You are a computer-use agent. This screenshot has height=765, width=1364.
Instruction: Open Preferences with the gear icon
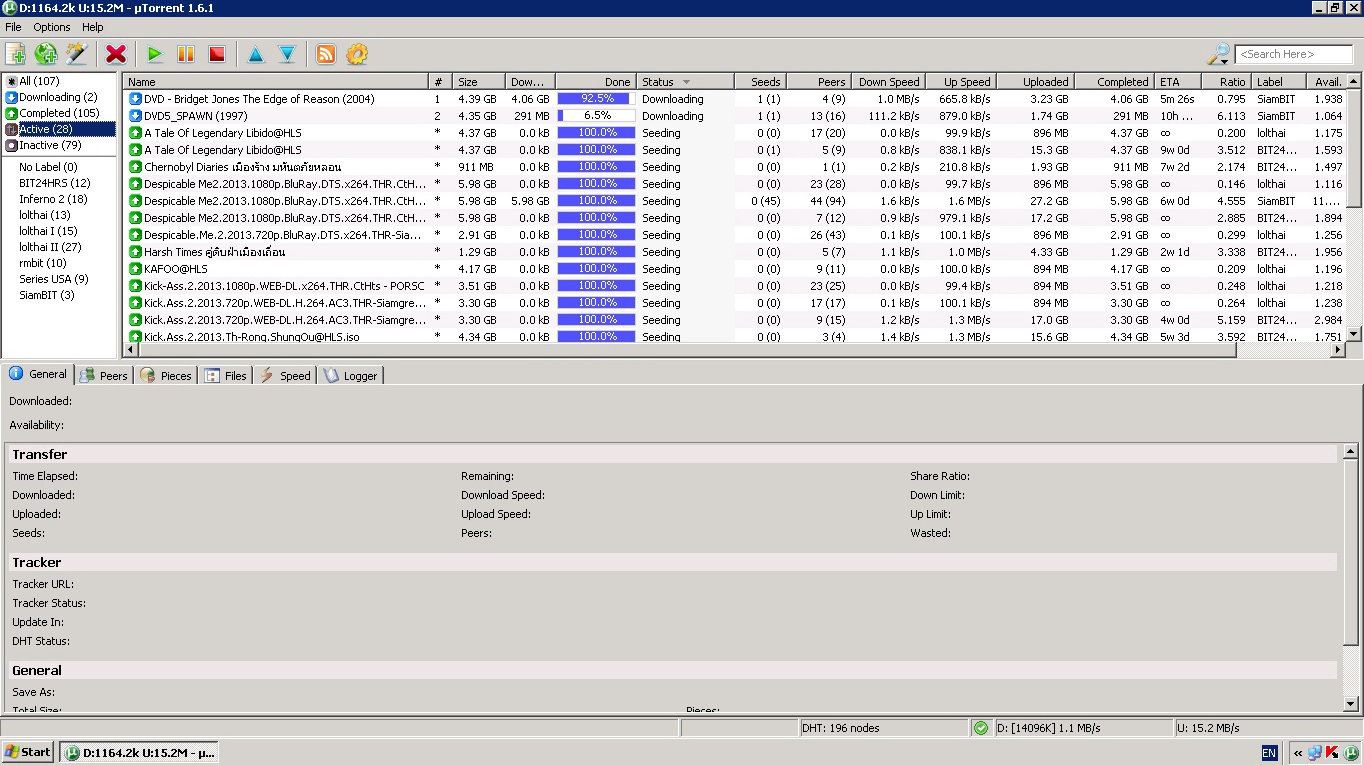(x=357, y=54)
